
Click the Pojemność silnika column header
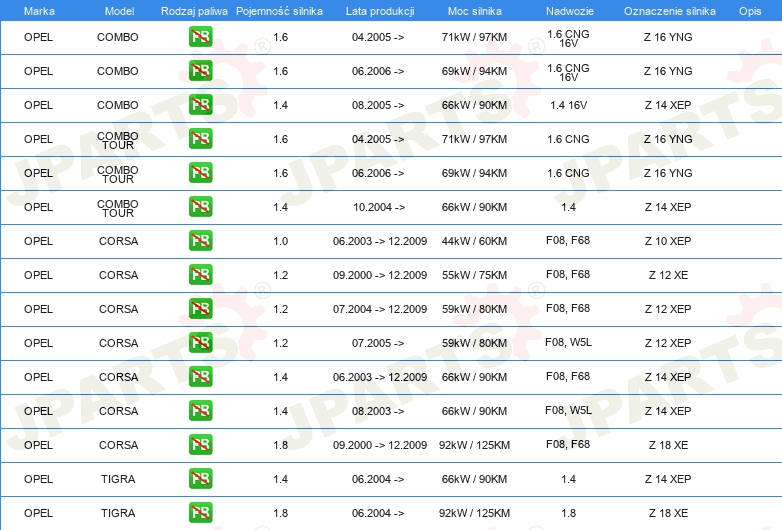279,11
